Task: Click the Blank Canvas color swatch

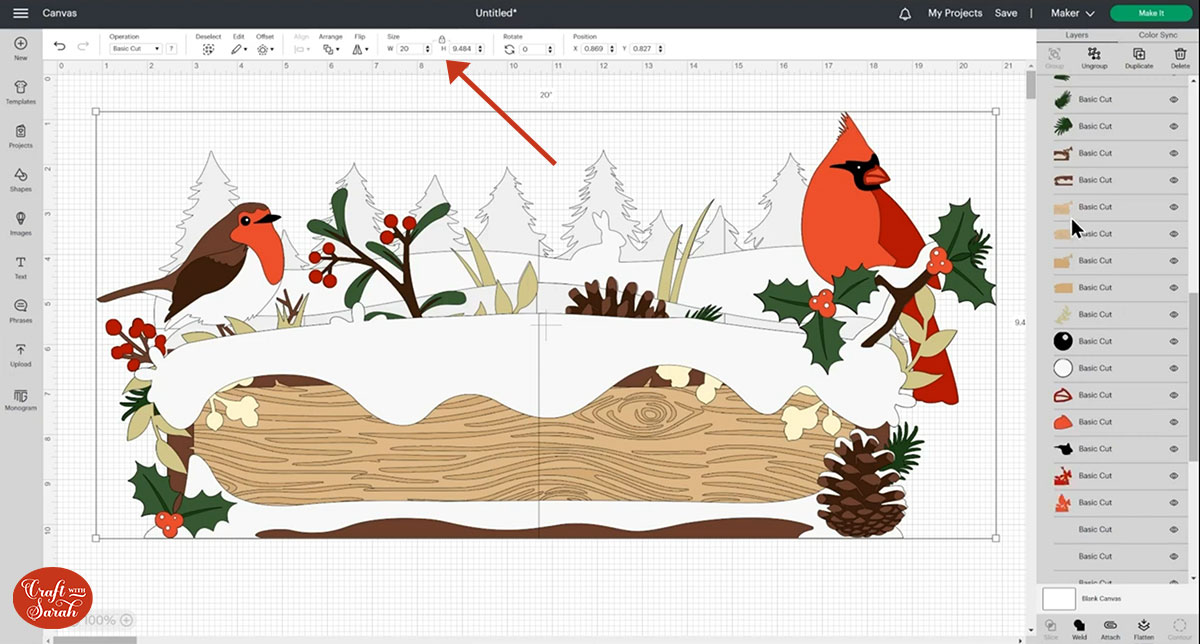Action: [1059, 598]
